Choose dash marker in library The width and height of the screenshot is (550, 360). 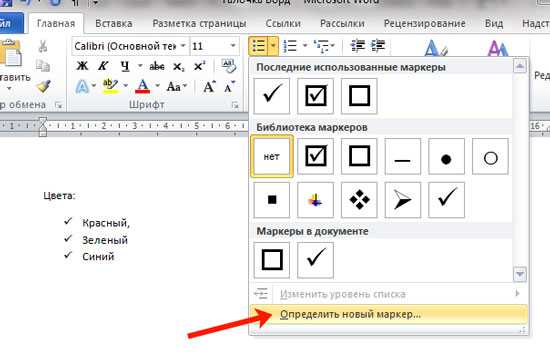pos(403,156)
